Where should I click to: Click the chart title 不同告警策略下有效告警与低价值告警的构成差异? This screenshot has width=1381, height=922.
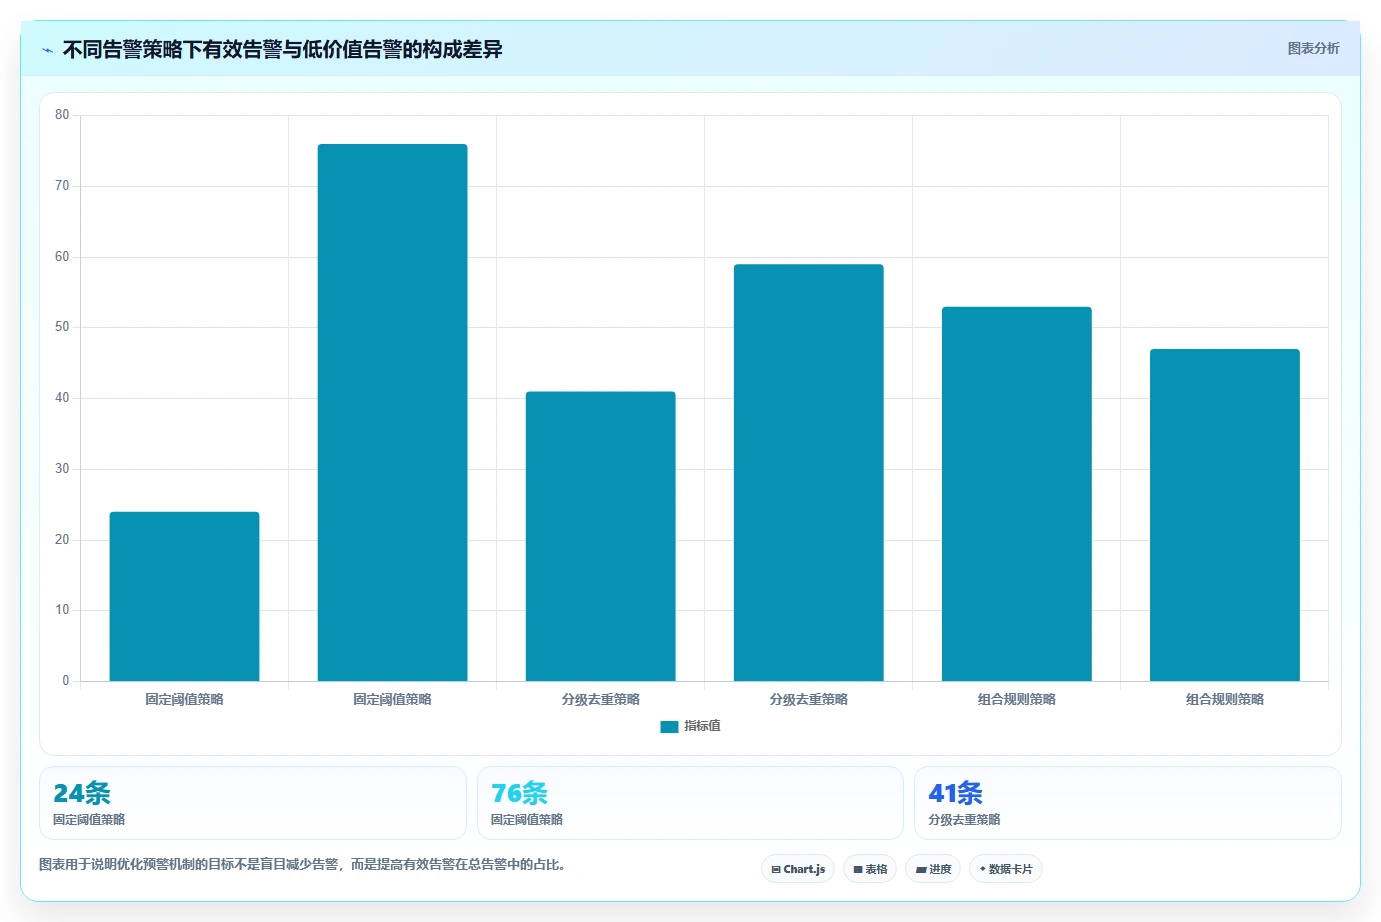(x=282, y=50)
